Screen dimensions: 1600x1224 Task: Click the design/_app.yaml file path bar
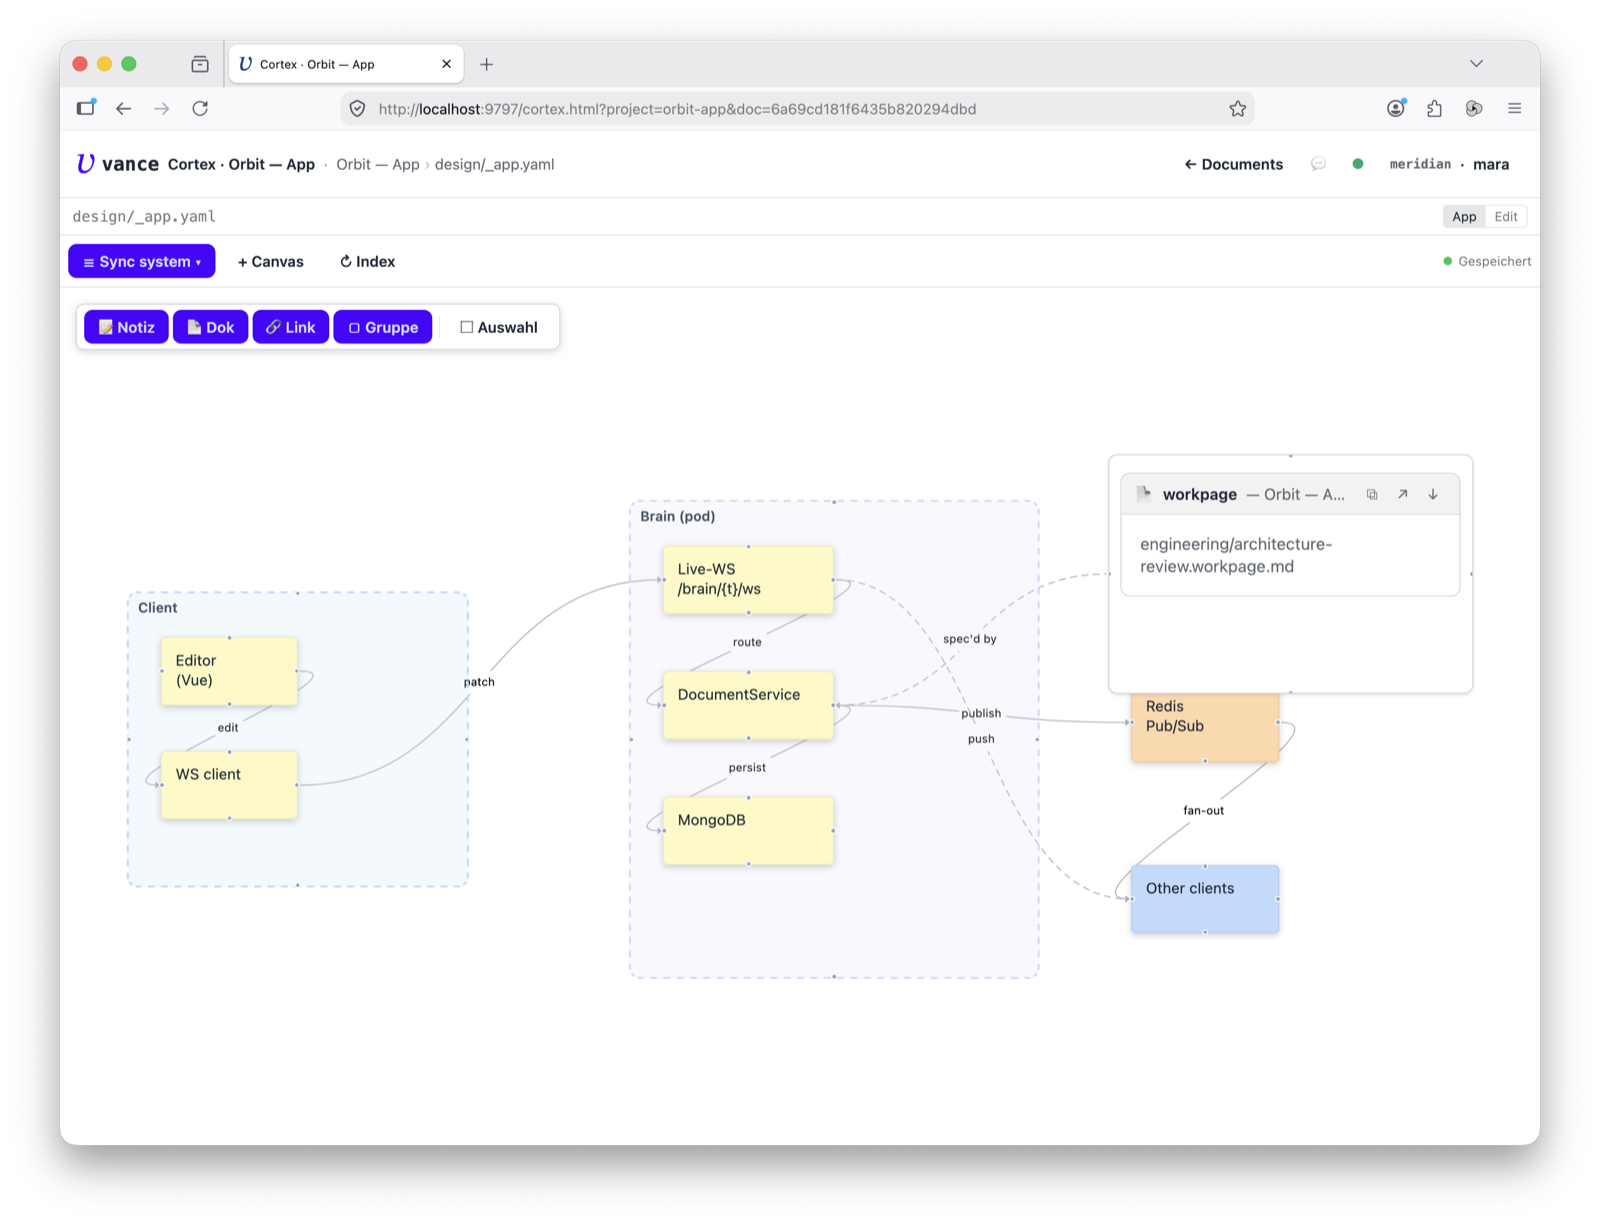pyautogui.click(x=144, y=216)
